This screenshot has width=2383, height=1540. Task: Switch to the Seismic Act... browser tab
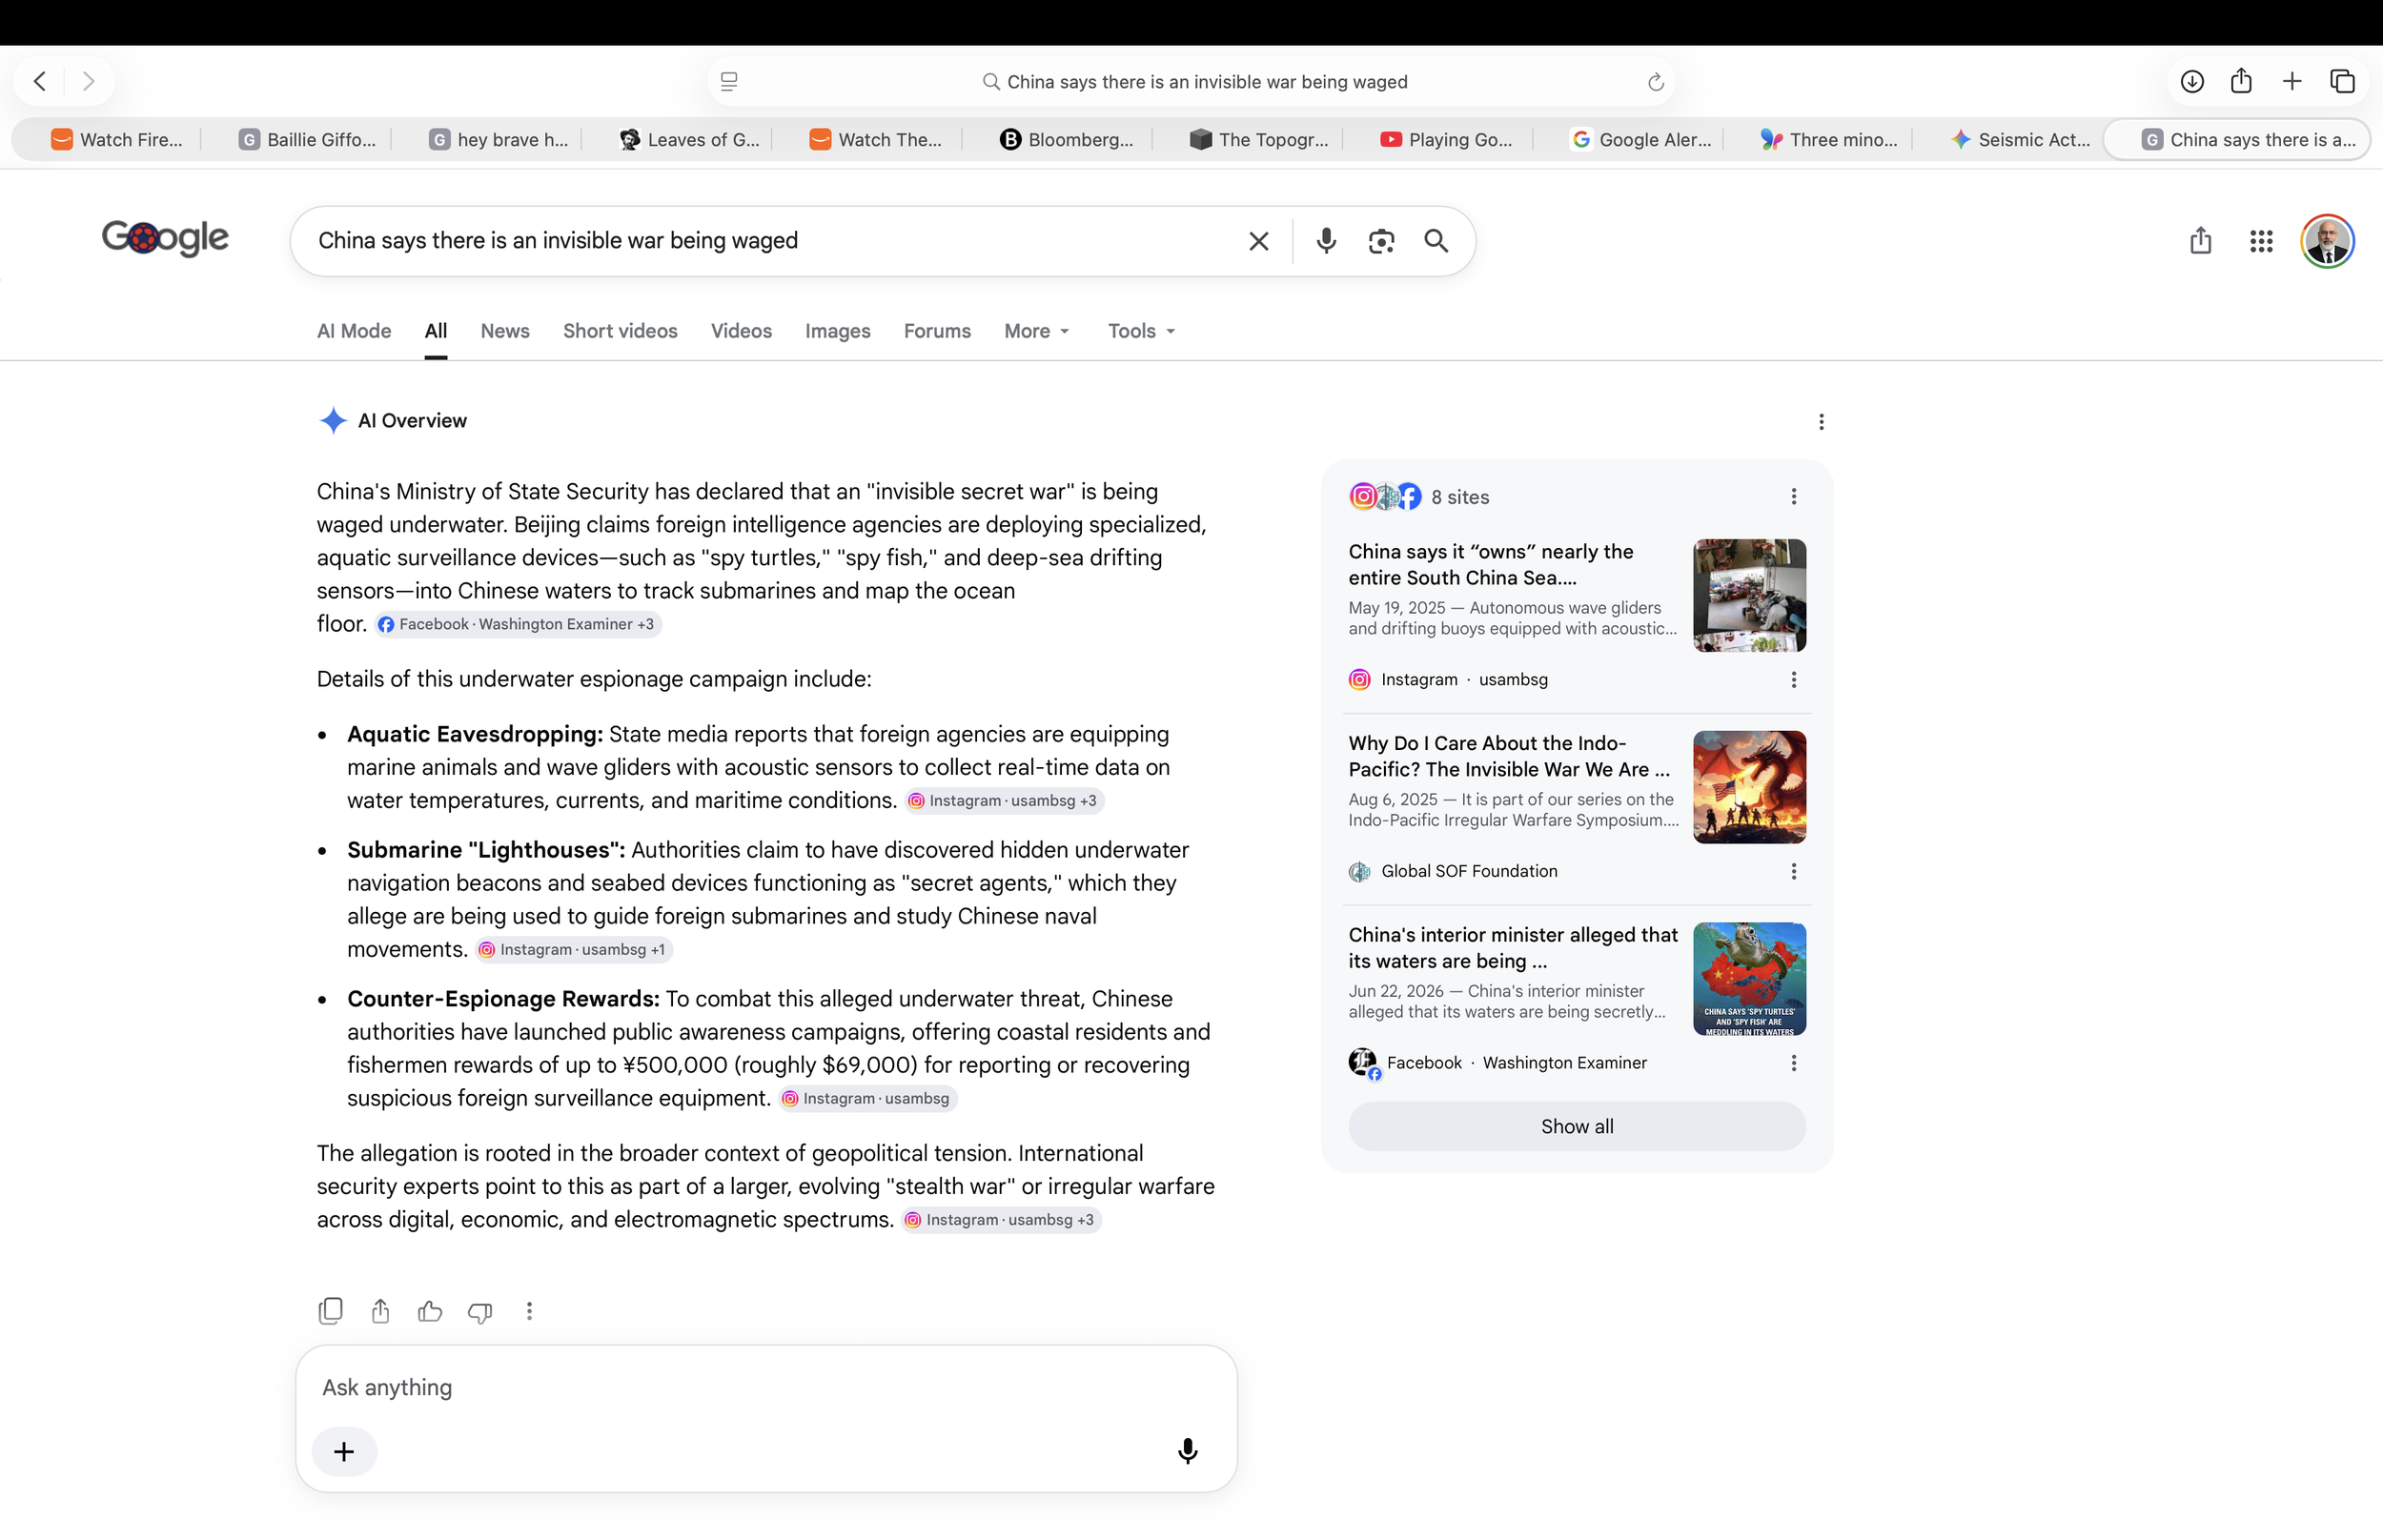(x=2019, y=140)
